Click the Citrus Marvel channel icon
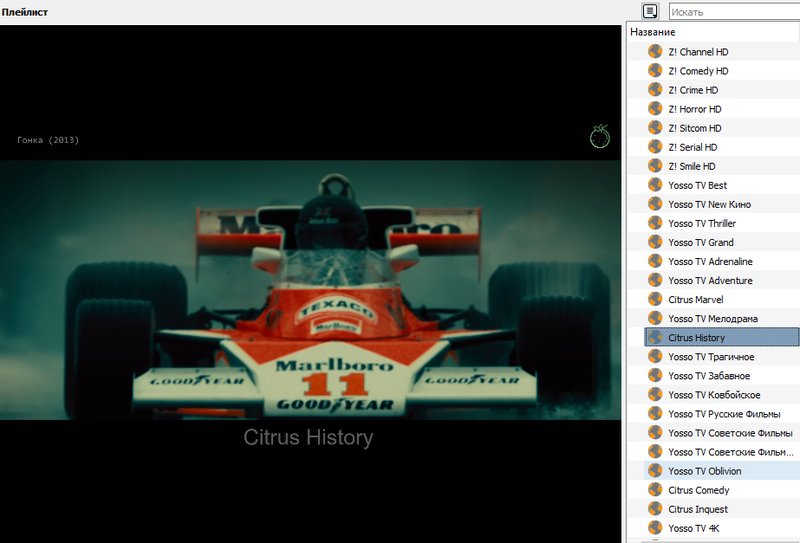 (x=655, y=299)
